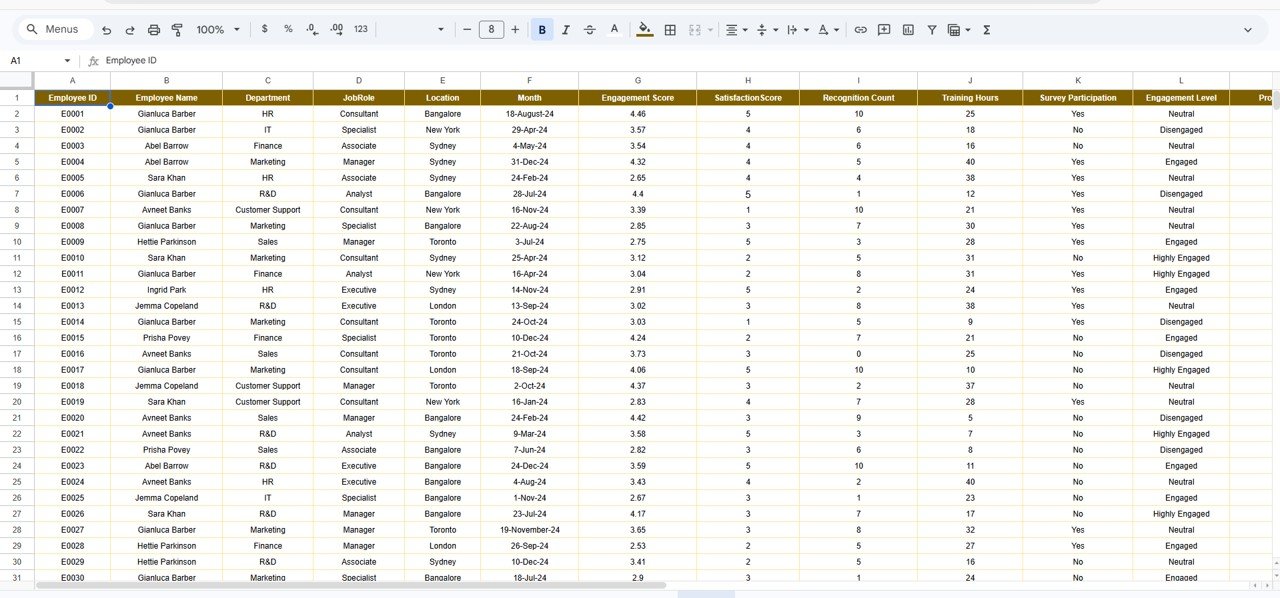Image resolution: width=1280 pixels, height=598 pixels.
Task: Apply percent format from the toolbar
Action: [x=288, y=29]
